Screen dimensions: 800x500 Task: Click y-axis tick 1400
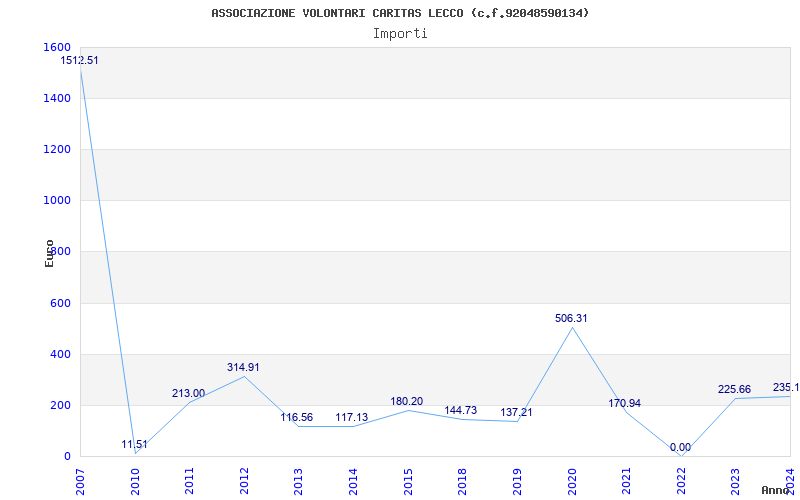coord(58,98)
